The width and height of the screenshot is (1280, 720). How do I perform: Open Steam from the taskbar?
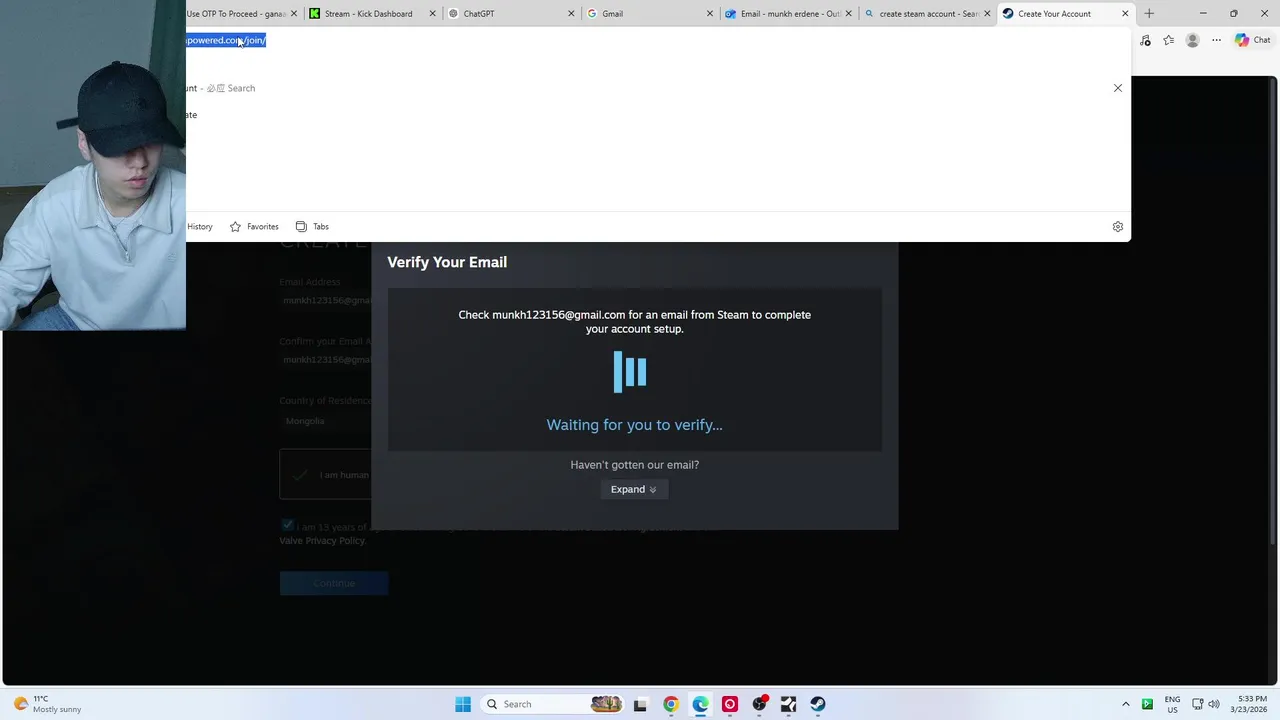(818, 704)
